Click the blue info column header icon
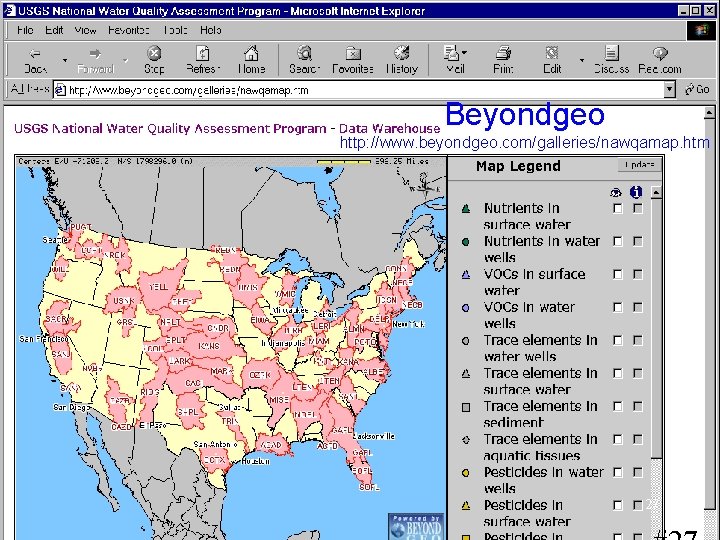The width and height of the screenshot is (720, 540). (x=636, y=192)
